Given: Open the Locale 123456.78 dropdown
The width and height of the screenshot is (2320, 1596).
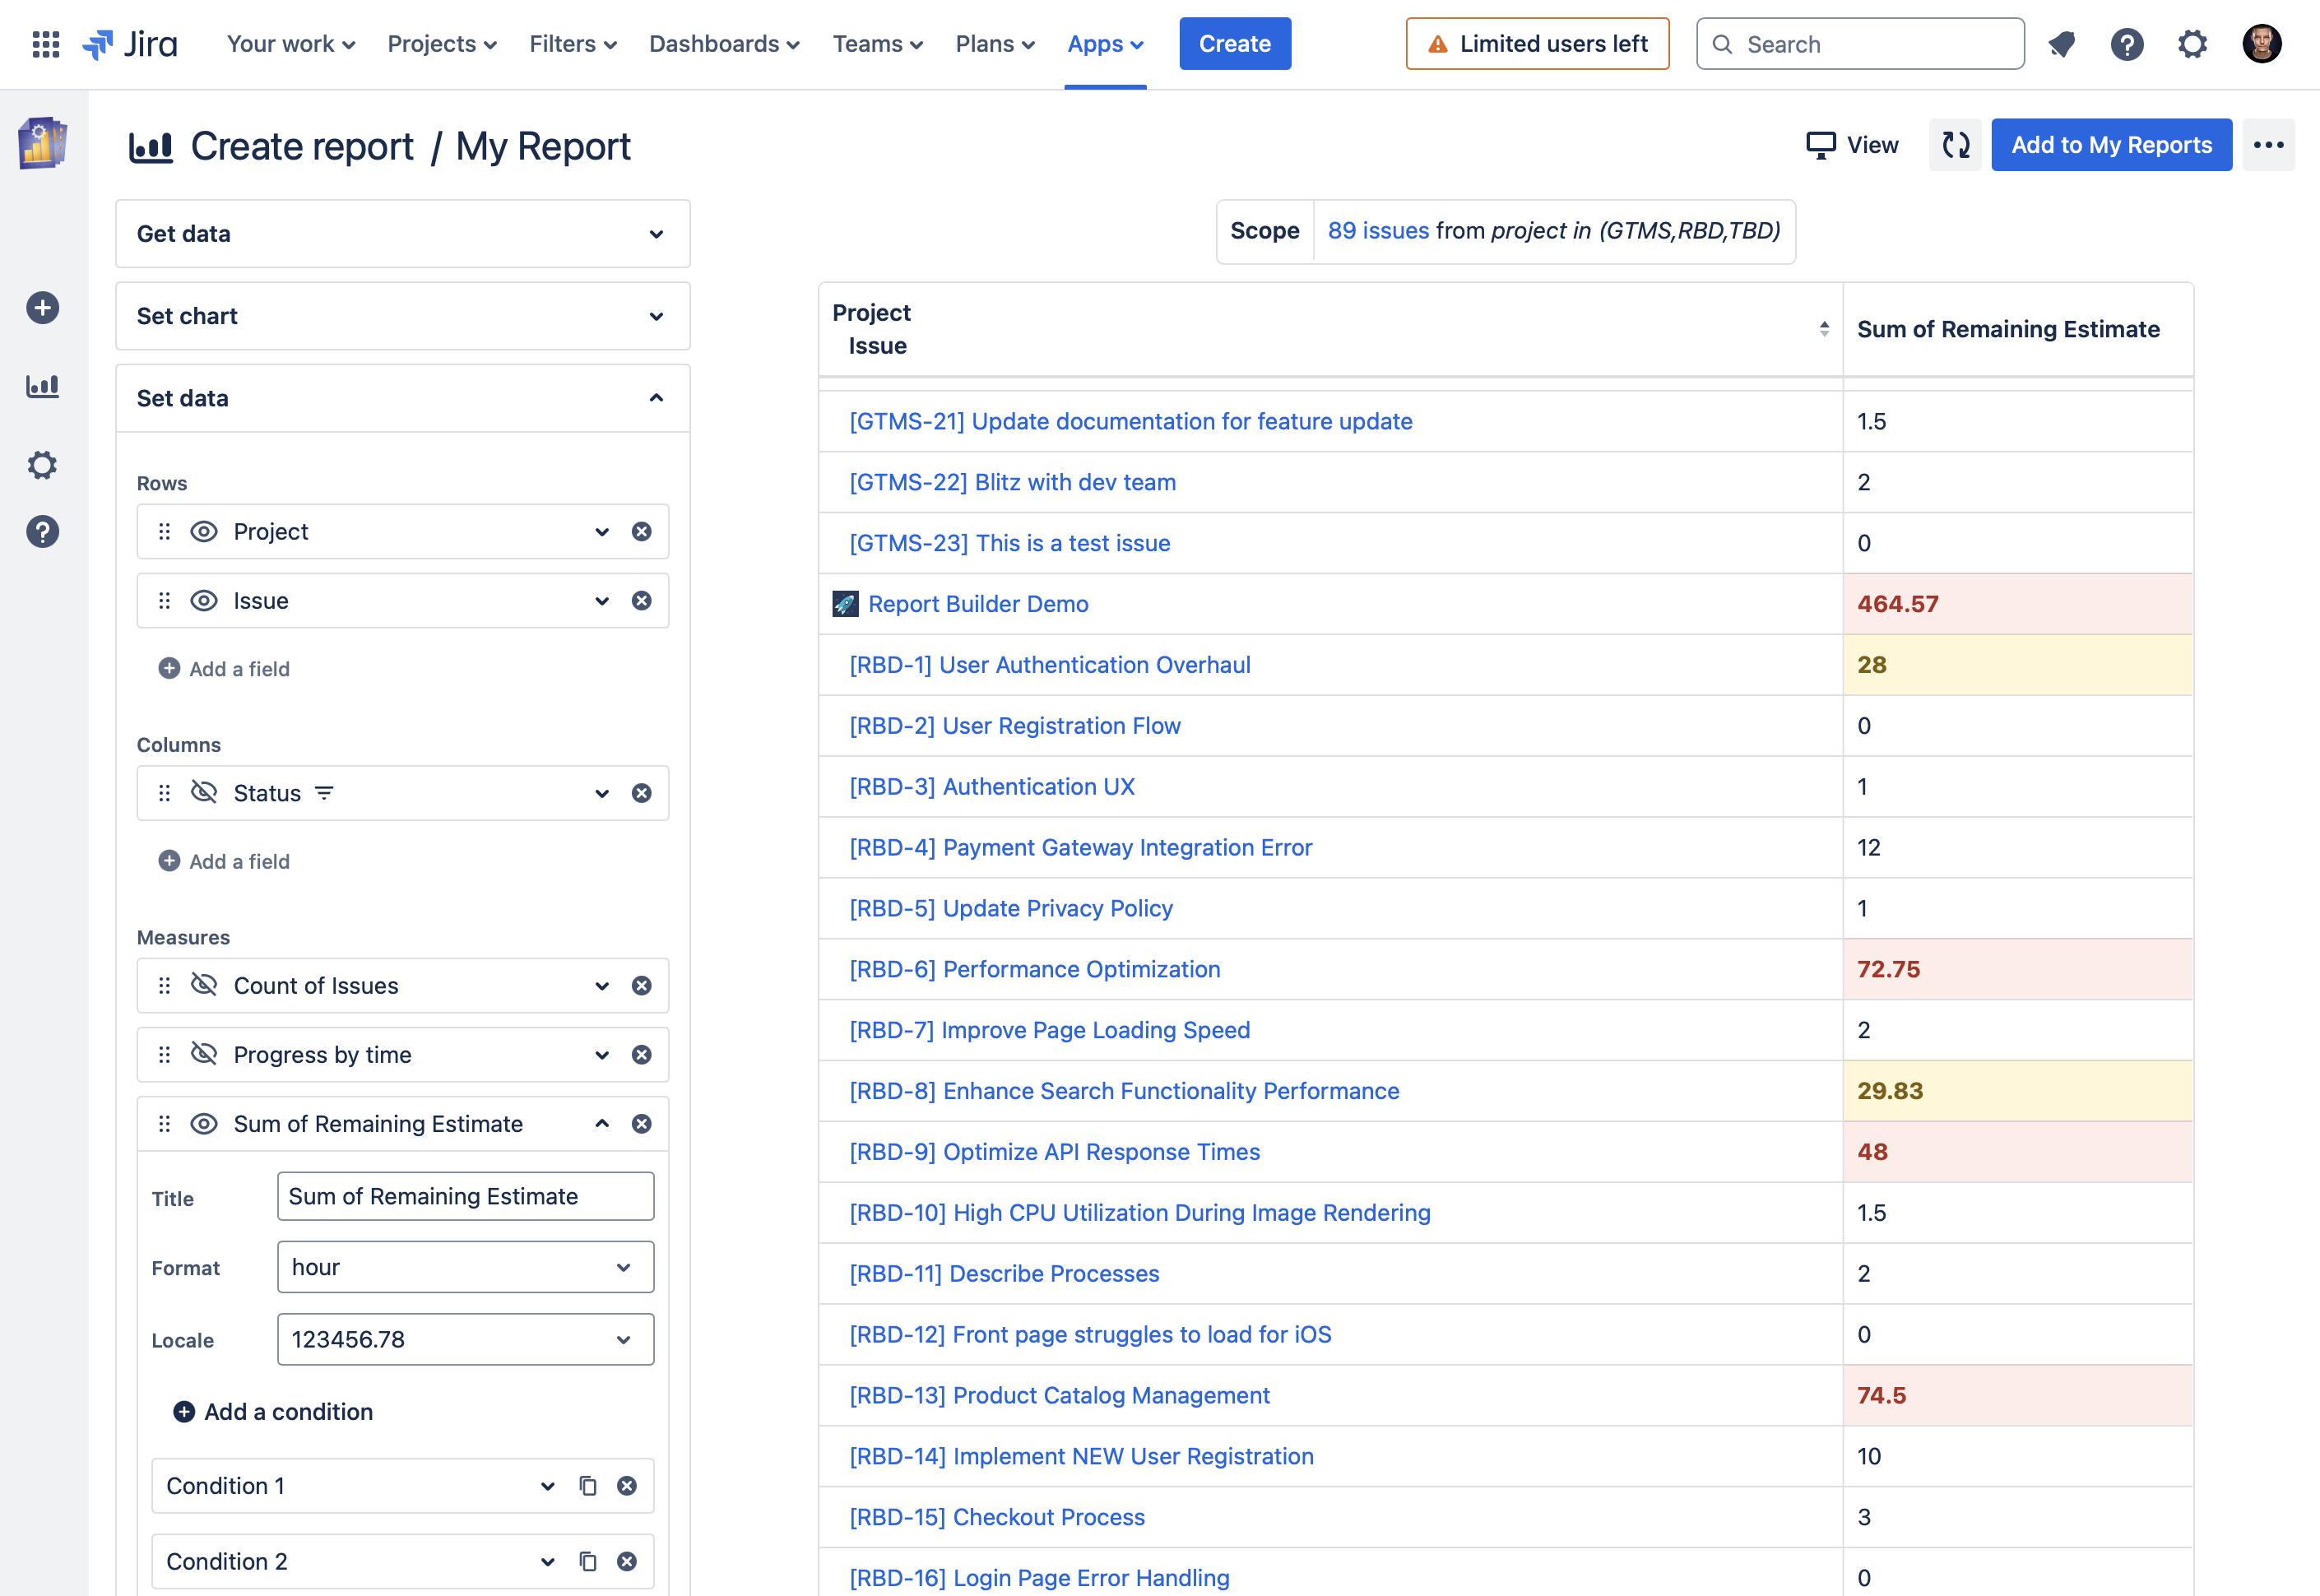Looking at the screenshot, I should coord(466,1339).
